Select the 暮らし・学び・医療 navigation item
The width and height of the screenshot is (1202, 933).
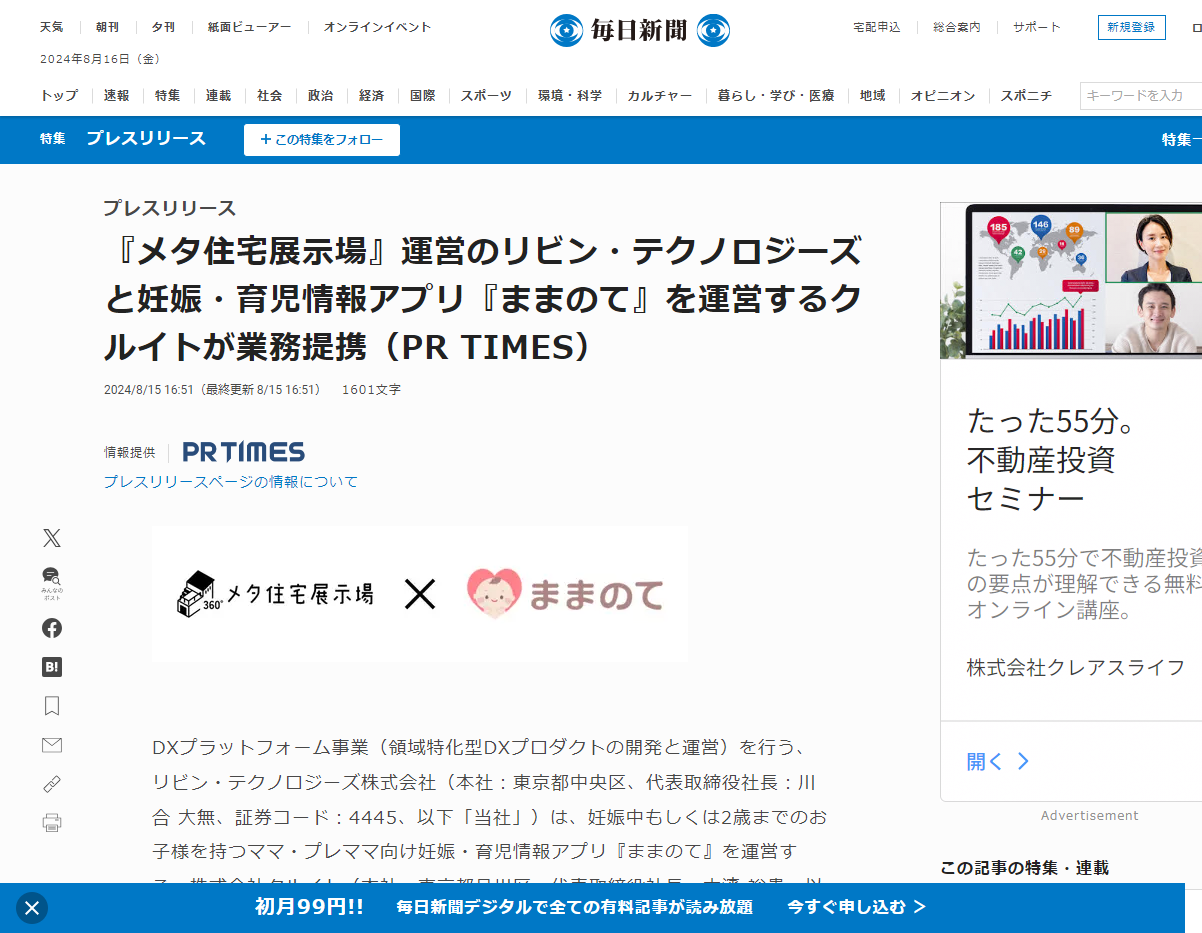click(776, 96)
